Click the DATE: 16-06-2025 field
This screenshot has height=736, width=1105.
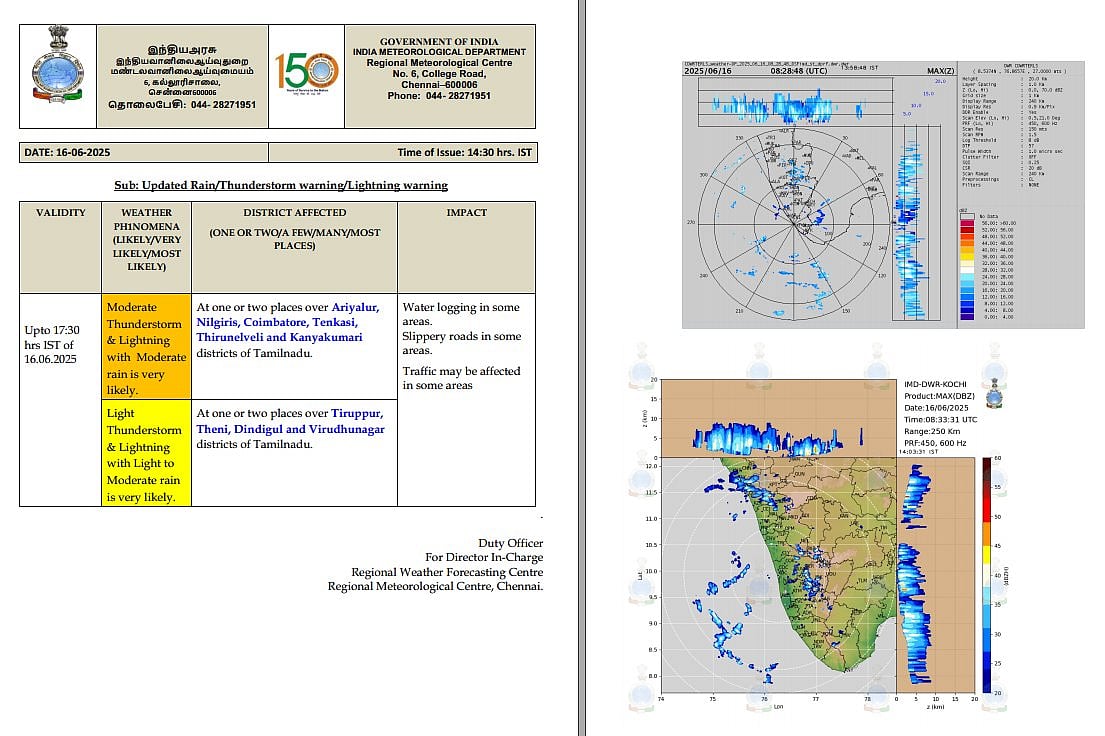64,152
